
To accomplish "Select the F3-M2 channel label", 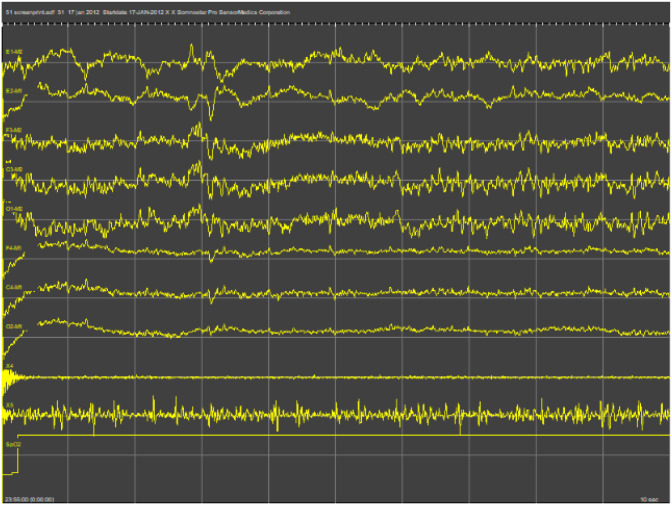I will click(x=14, y=130).
